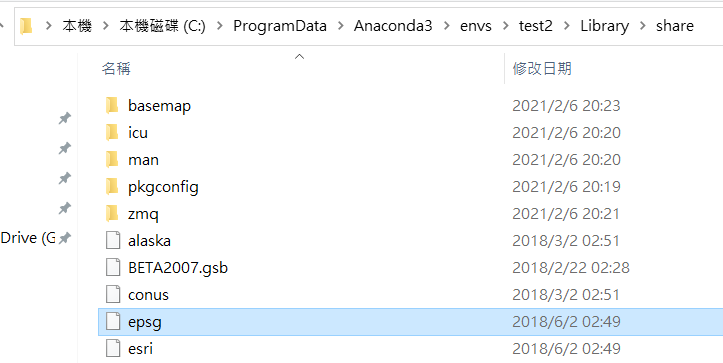Expand the chevron after ProgramData in path
The height and width of the screenshot is (363, 723).
pyautogui.click(x=341, y=26)
